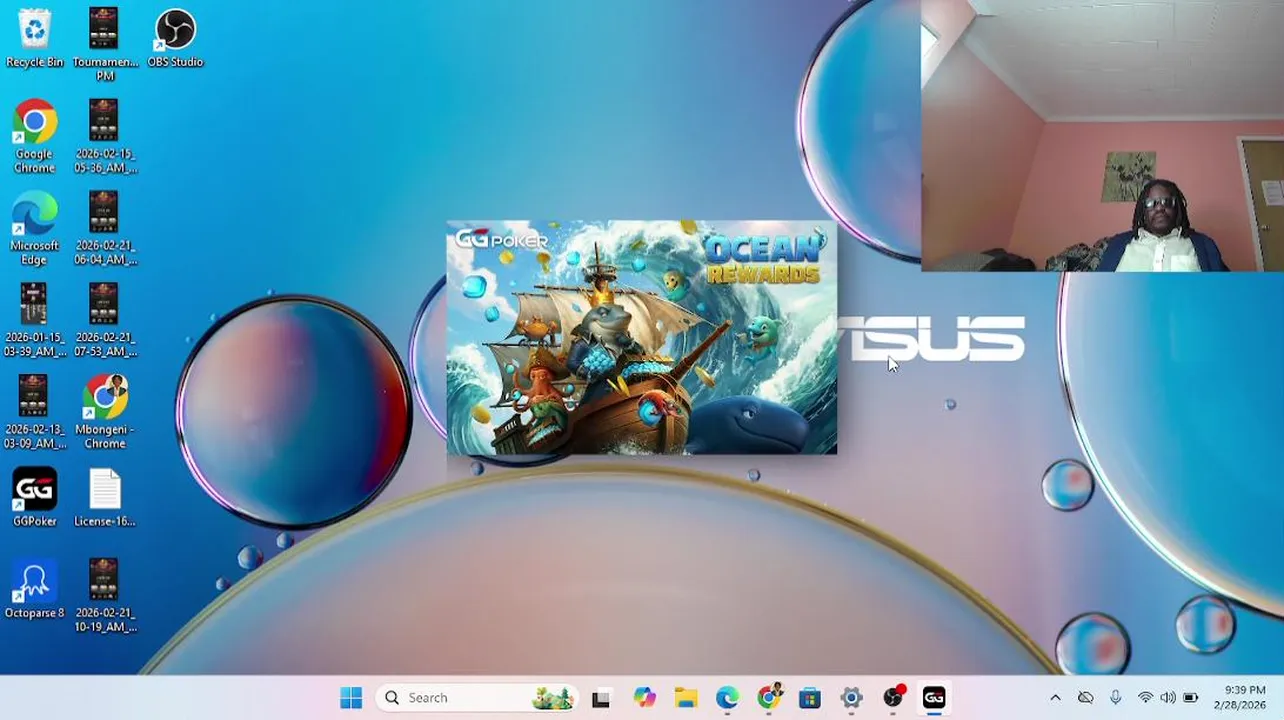Image resolution: width=1284 pixels, height=720 pixels.
Task: Switch to OBS Studio on the taskbar
Action: pyautogui.click(x=893, y=698)
